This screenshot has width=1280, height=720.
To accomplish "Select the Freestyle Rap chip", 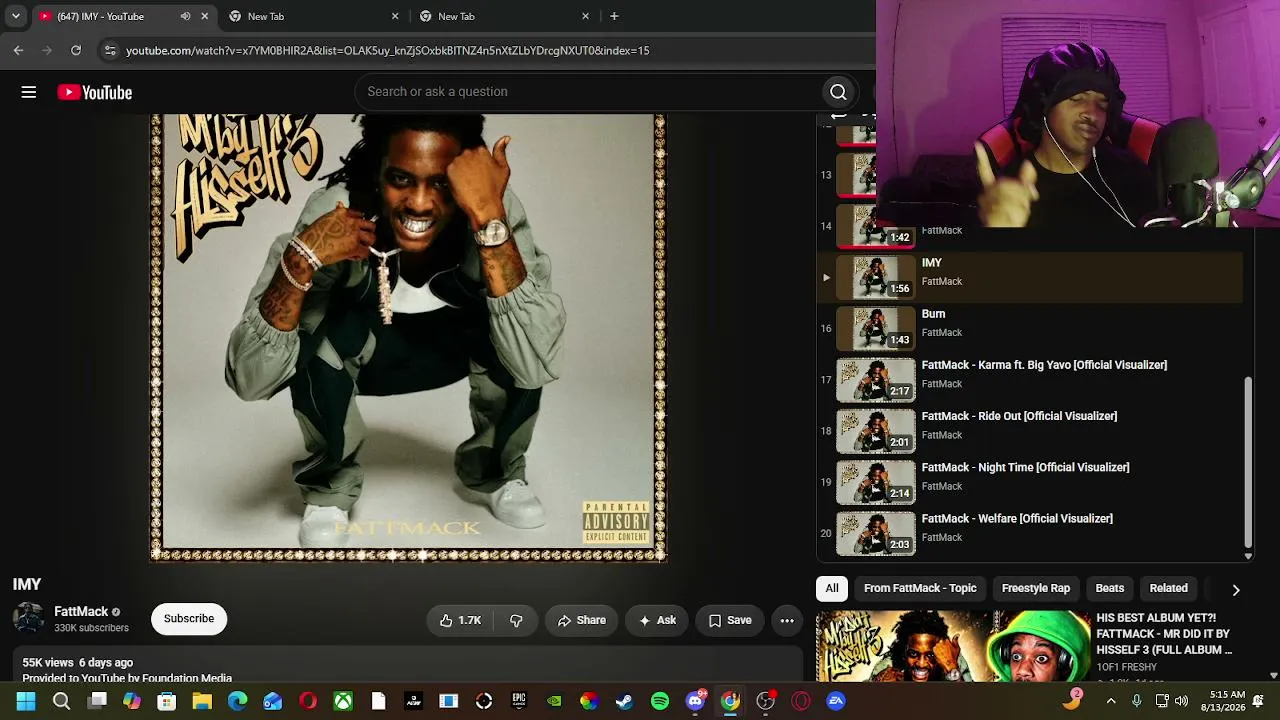I will [1036, 588].
